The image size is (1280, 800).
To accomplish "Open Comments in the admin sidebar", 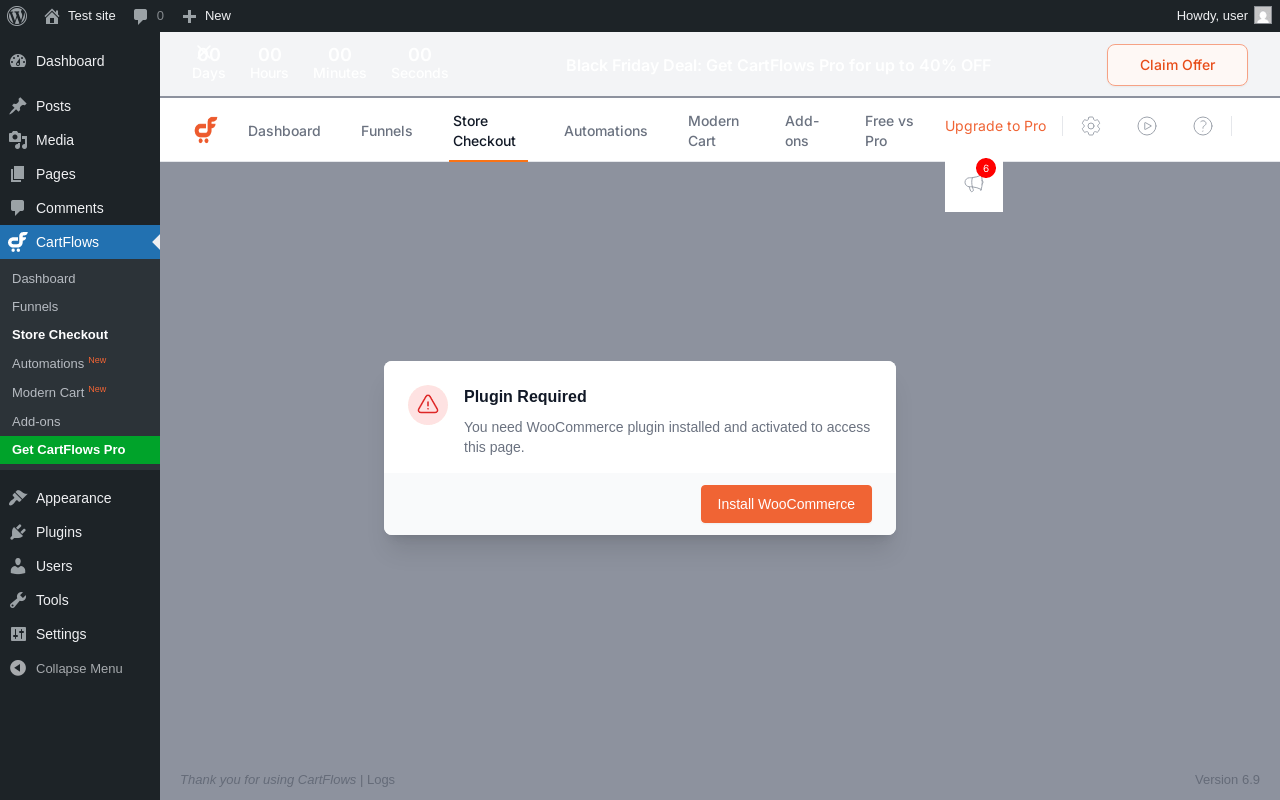I will pyautogui.click(x=80, y=208).
